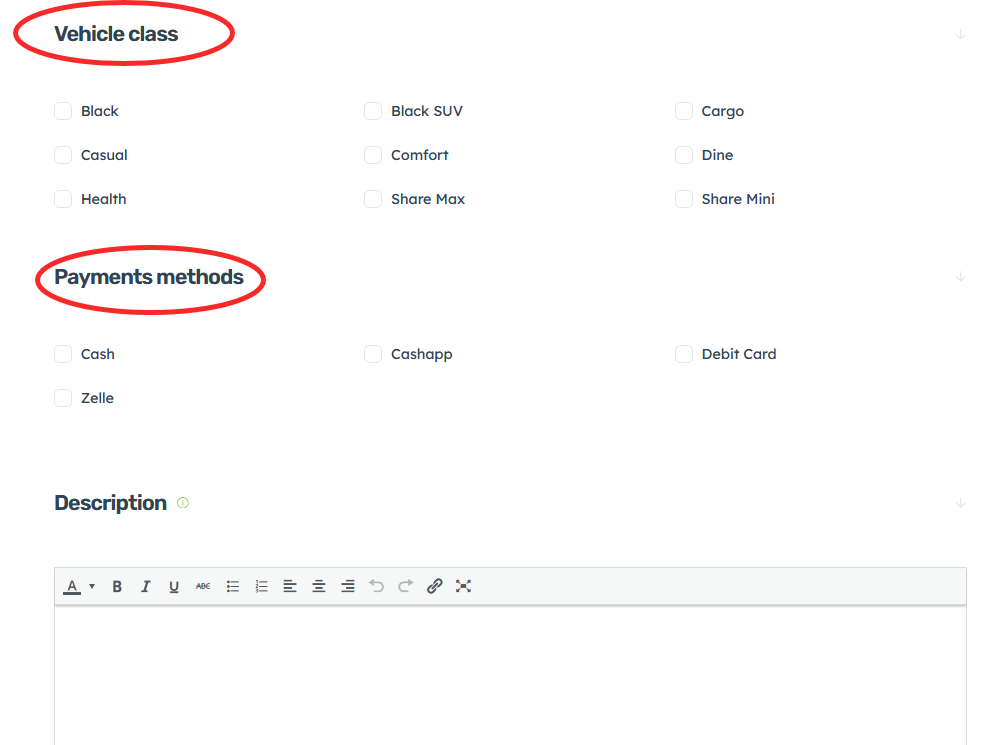Viewport: 986px width, 745px height.
Task: Click the text color A swatch
Action: pyautogui.click(x=72, y=587)
